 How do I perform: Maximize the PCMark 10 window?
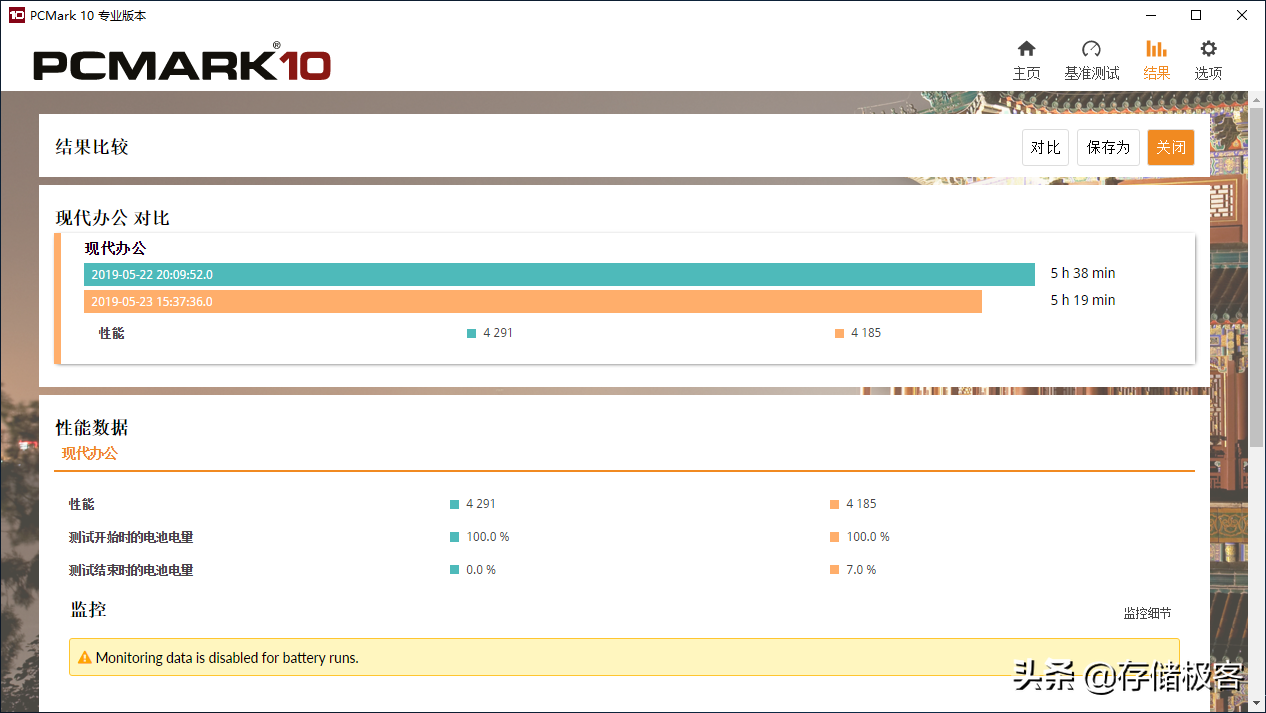point(1196,15)
